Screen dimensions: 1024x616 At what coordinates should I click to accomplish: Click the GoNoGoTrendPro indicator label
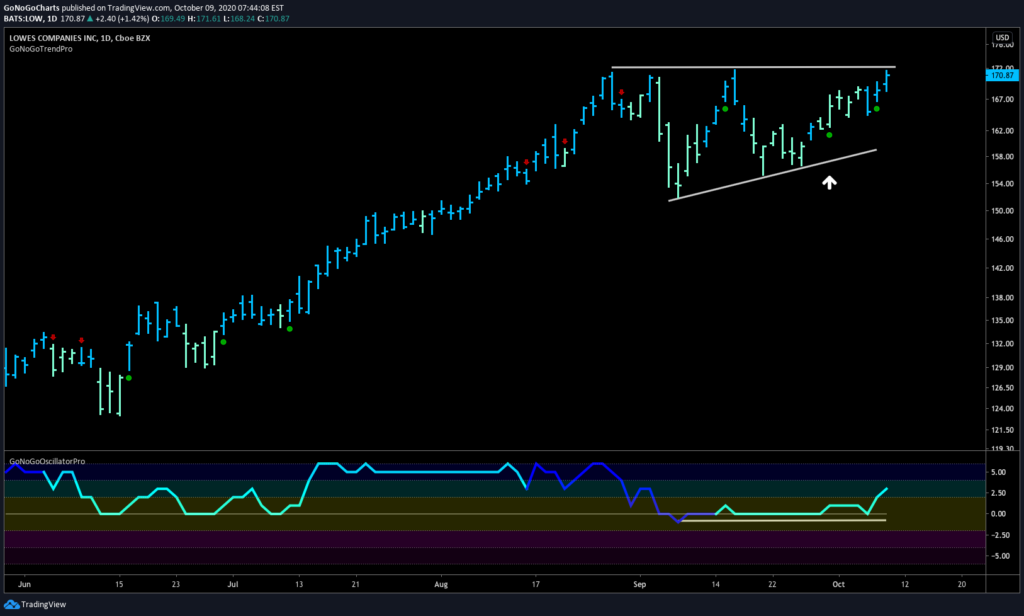pyautogui.click(x=40, y=49)
